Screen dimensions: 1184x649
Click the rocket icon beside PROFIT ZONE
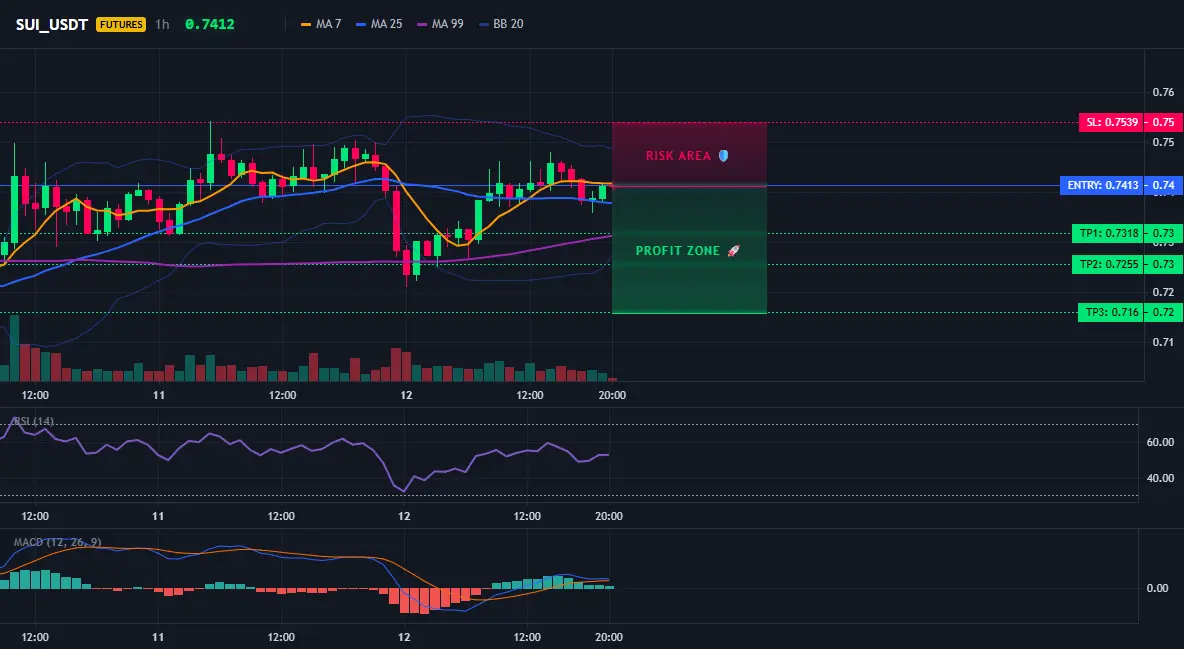tap(733, 251)
